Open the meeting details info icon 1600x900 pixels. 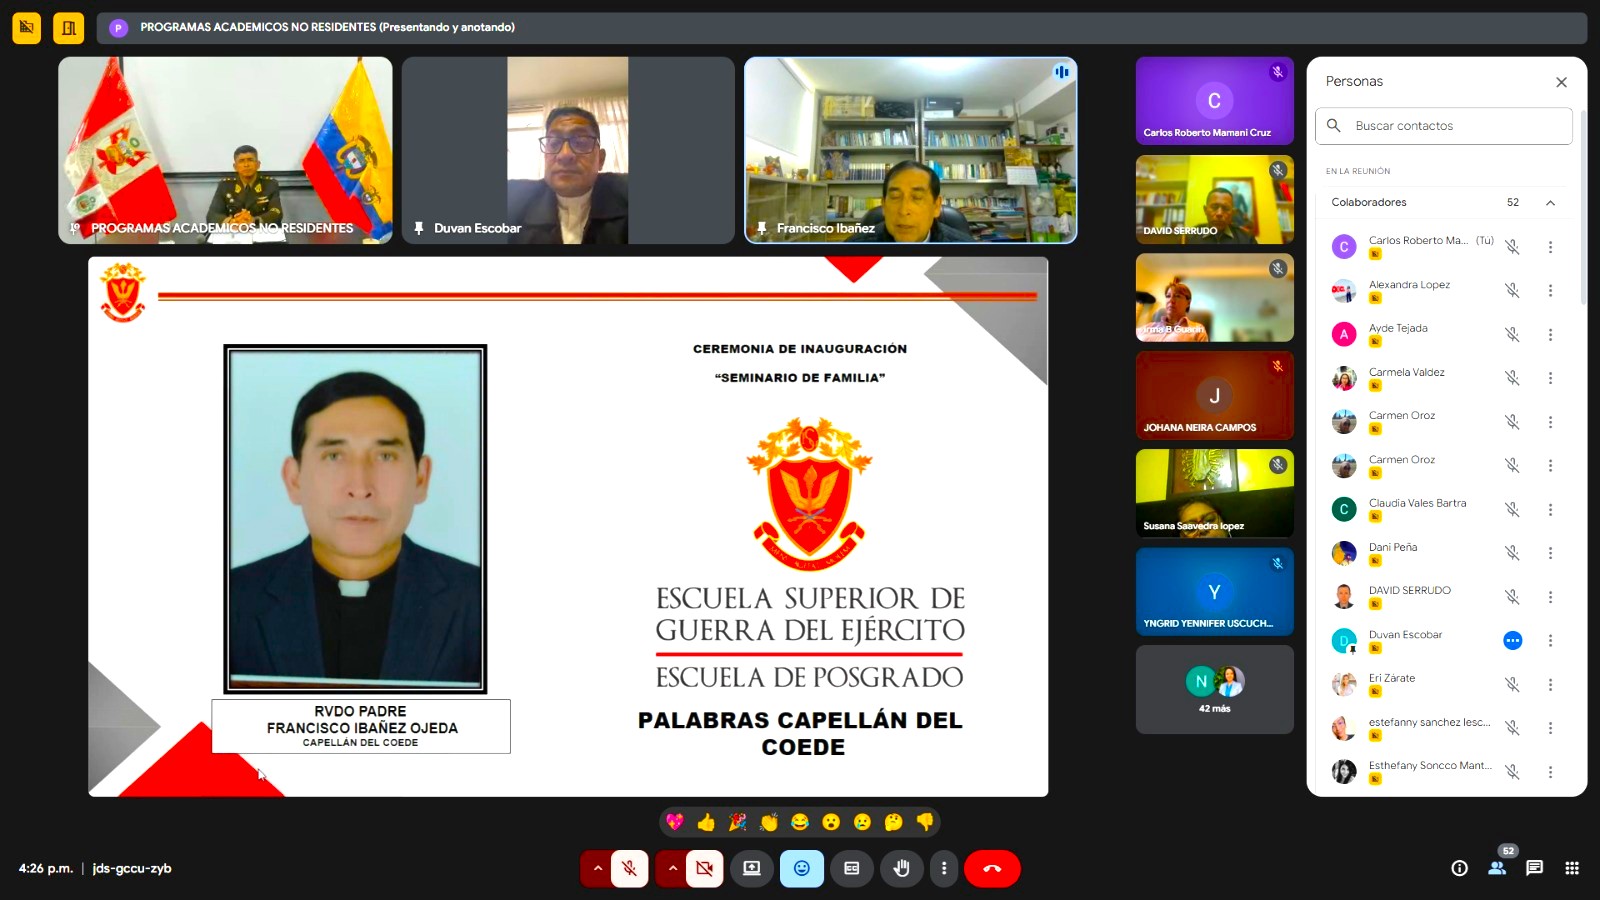pos(1459,868)
